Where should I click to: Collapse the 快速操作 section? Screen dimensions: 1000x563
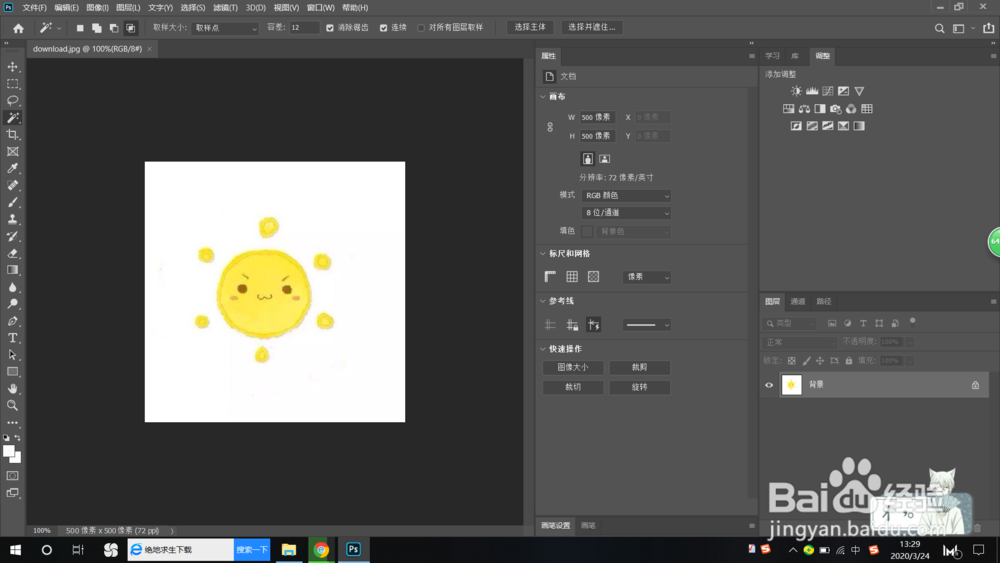[x=543, y=349]
